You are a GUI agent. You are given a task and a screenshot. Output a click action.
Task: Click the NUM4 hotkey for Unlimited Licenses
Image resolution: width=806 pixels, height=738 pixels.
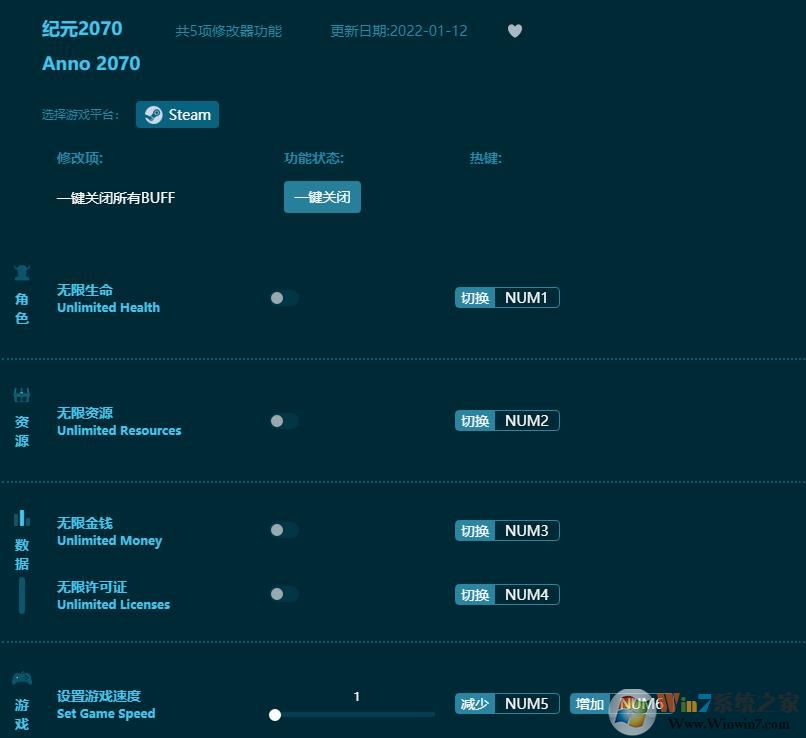coord(525,594)
